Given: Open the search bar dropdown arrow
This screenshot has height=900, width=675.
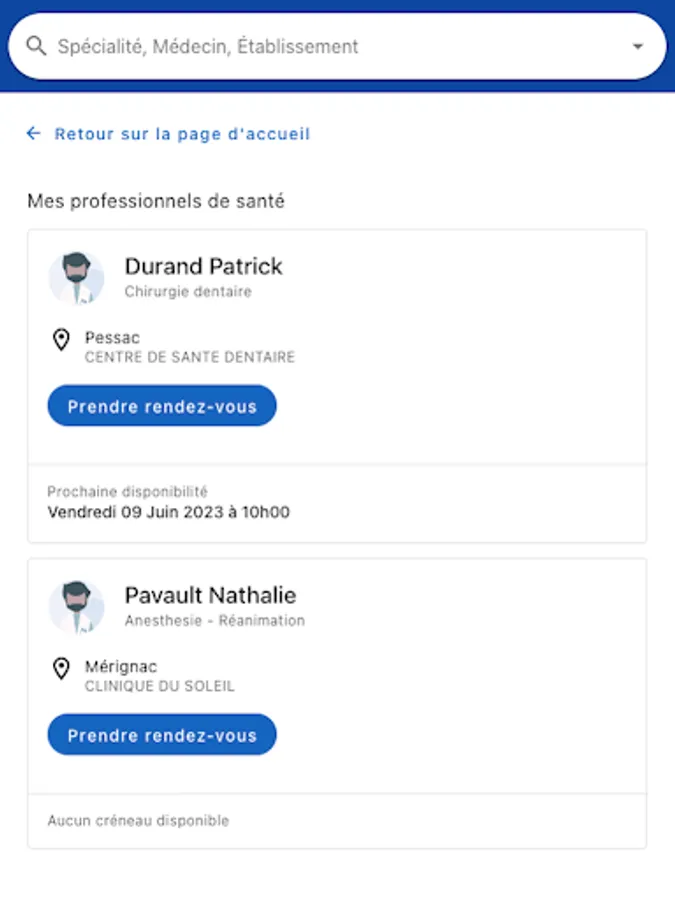Looking at the screenshot, I should point(638,46).
